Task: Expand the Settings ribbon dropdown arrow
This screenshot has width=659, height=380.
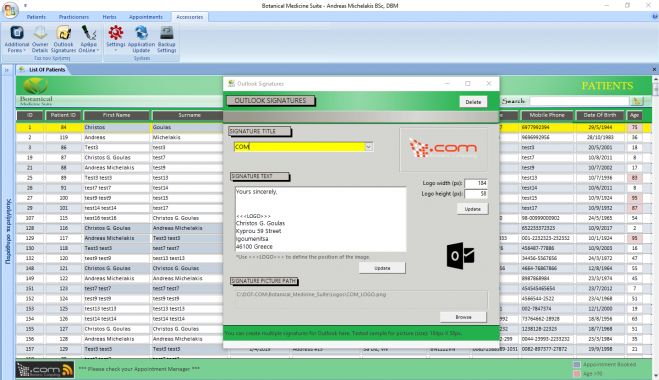Action: pos(116,50)
